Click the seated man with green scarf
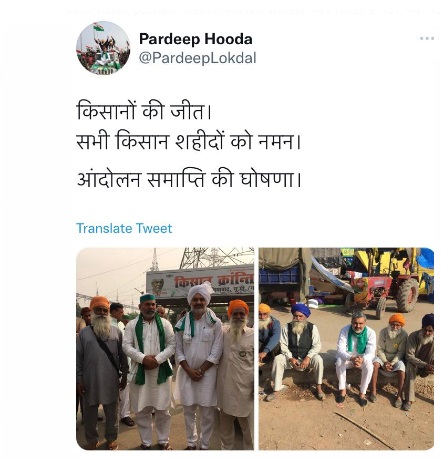The image size is (441, 459). pos(356,358)
